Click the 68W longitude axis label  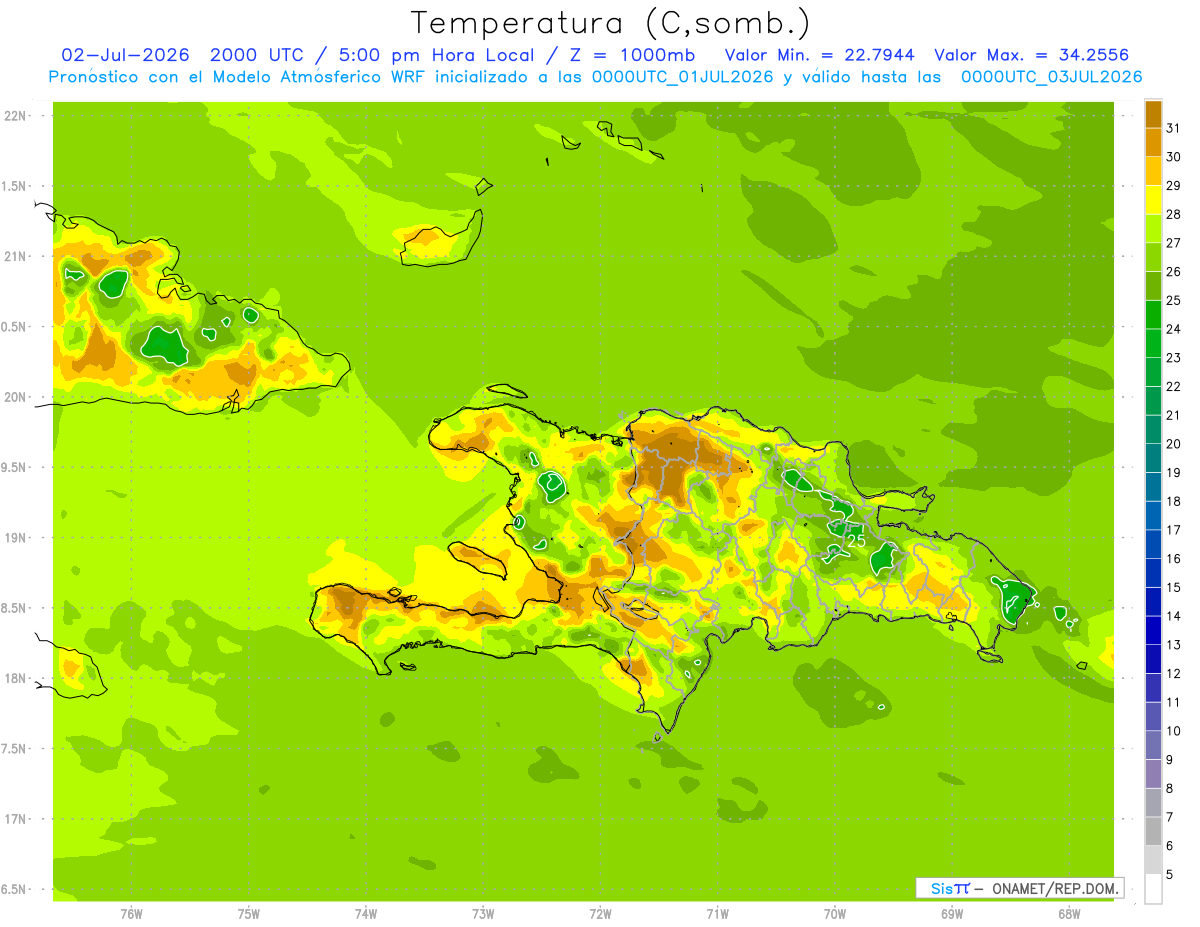click(1069, 914)
